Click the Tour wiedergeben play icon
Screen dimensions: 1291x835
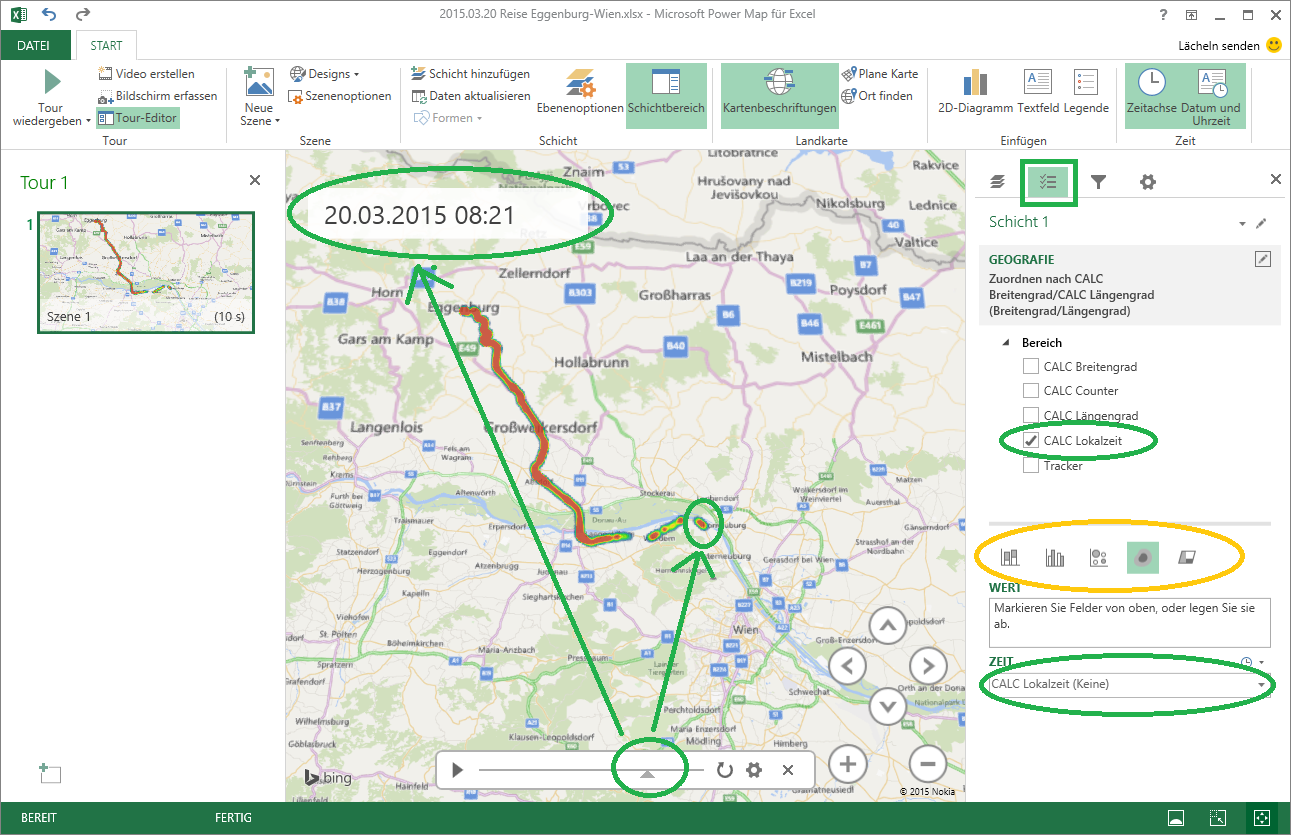(x=51, y=82)
